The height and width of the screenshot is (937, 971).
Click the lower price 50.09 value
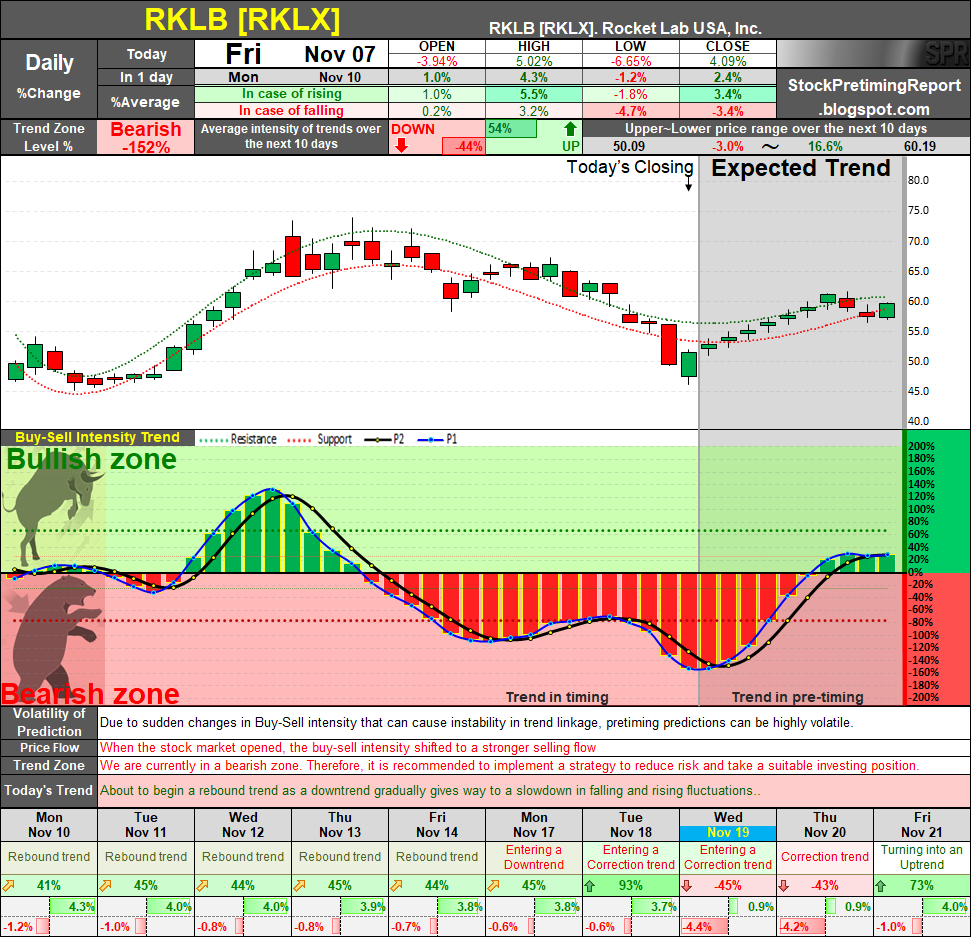629,147
